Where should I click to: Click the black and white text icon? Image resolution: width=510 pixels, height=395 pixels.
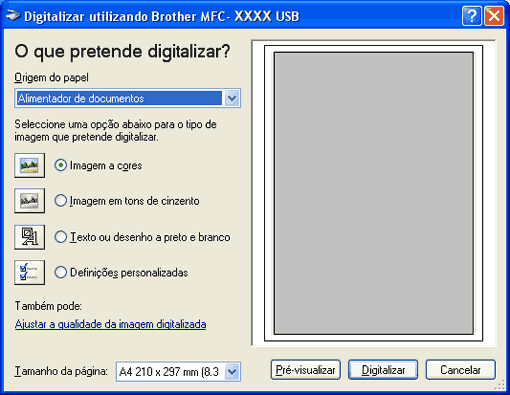[30, 237]
